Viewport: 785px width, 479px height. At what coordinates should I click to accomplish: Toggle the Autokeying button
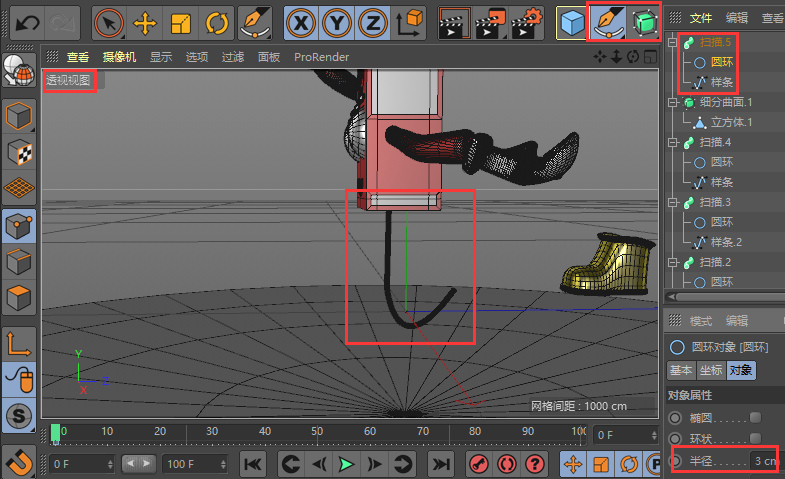pos(507,464)
